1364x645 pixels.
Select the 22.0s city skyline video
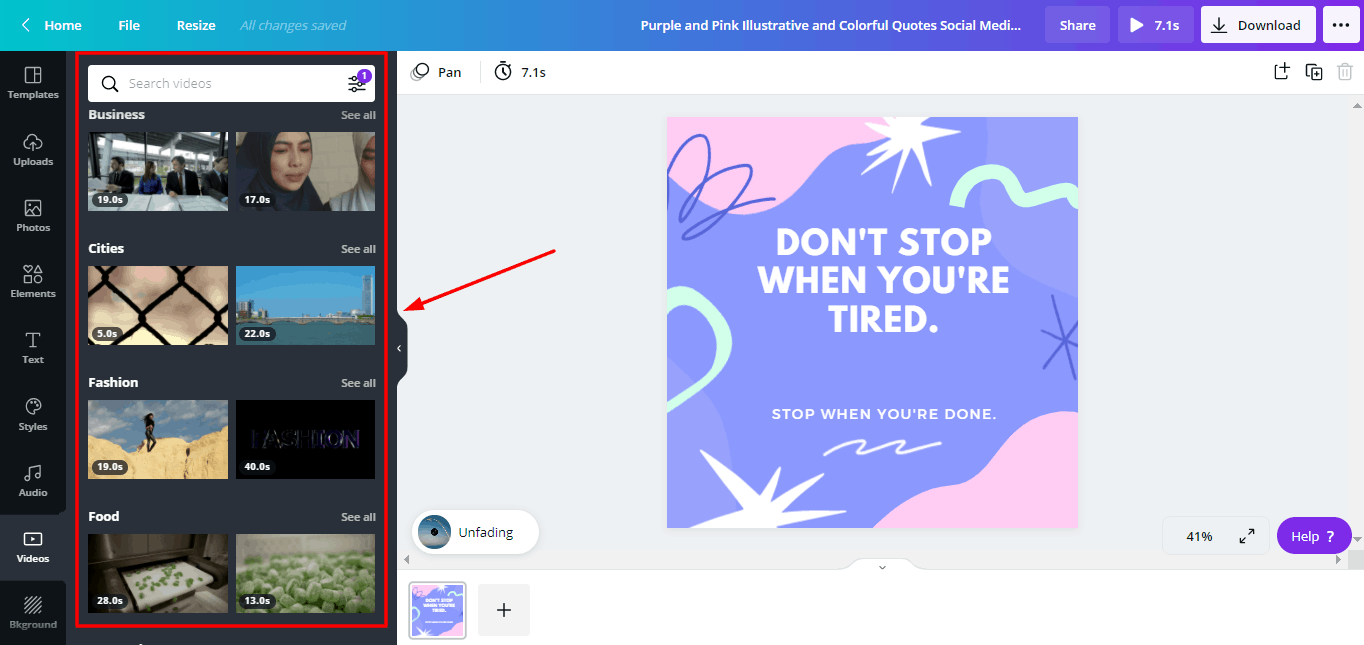305,305
